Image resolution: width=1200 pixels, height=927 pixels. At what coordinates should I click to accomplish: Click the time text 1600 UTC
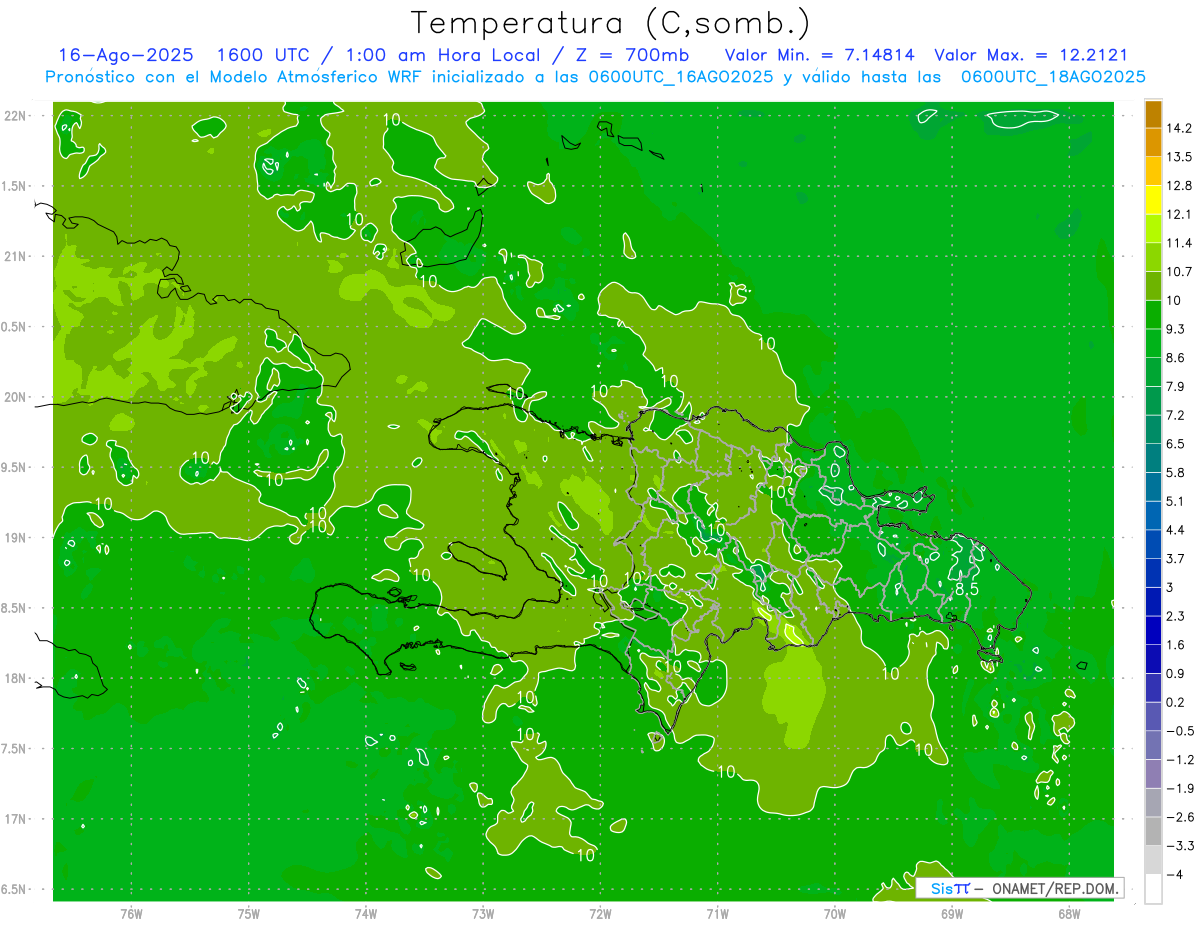pyautogui.click(x=264, y=55)
